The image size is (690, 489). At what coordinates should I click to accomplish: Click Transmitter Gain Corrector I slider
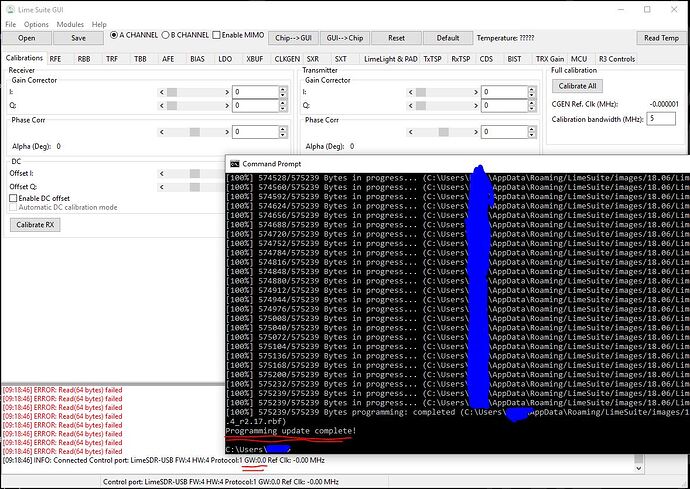click(x=443, y=92)
